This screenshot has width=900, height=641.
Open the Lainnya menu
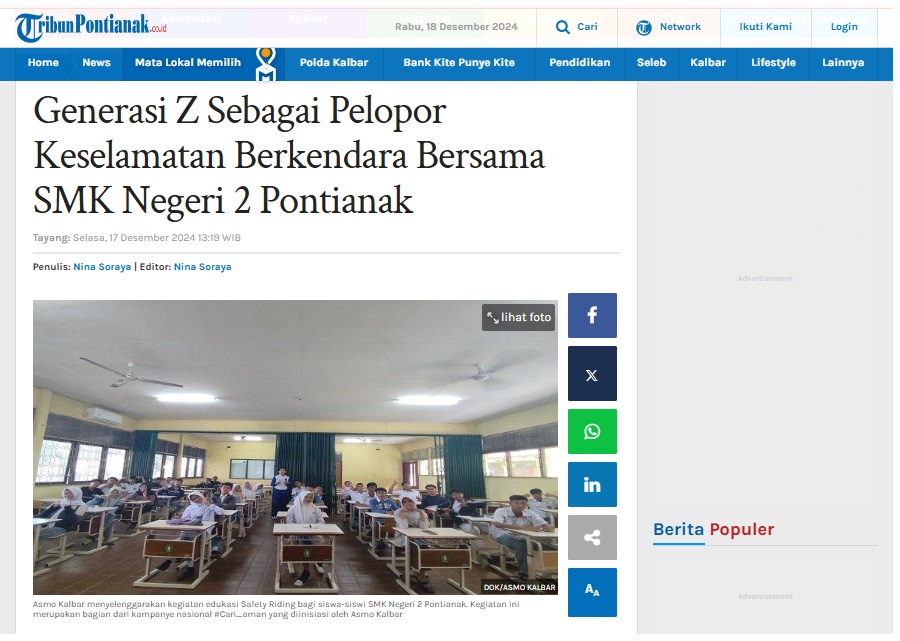click(x=843, y=63)
